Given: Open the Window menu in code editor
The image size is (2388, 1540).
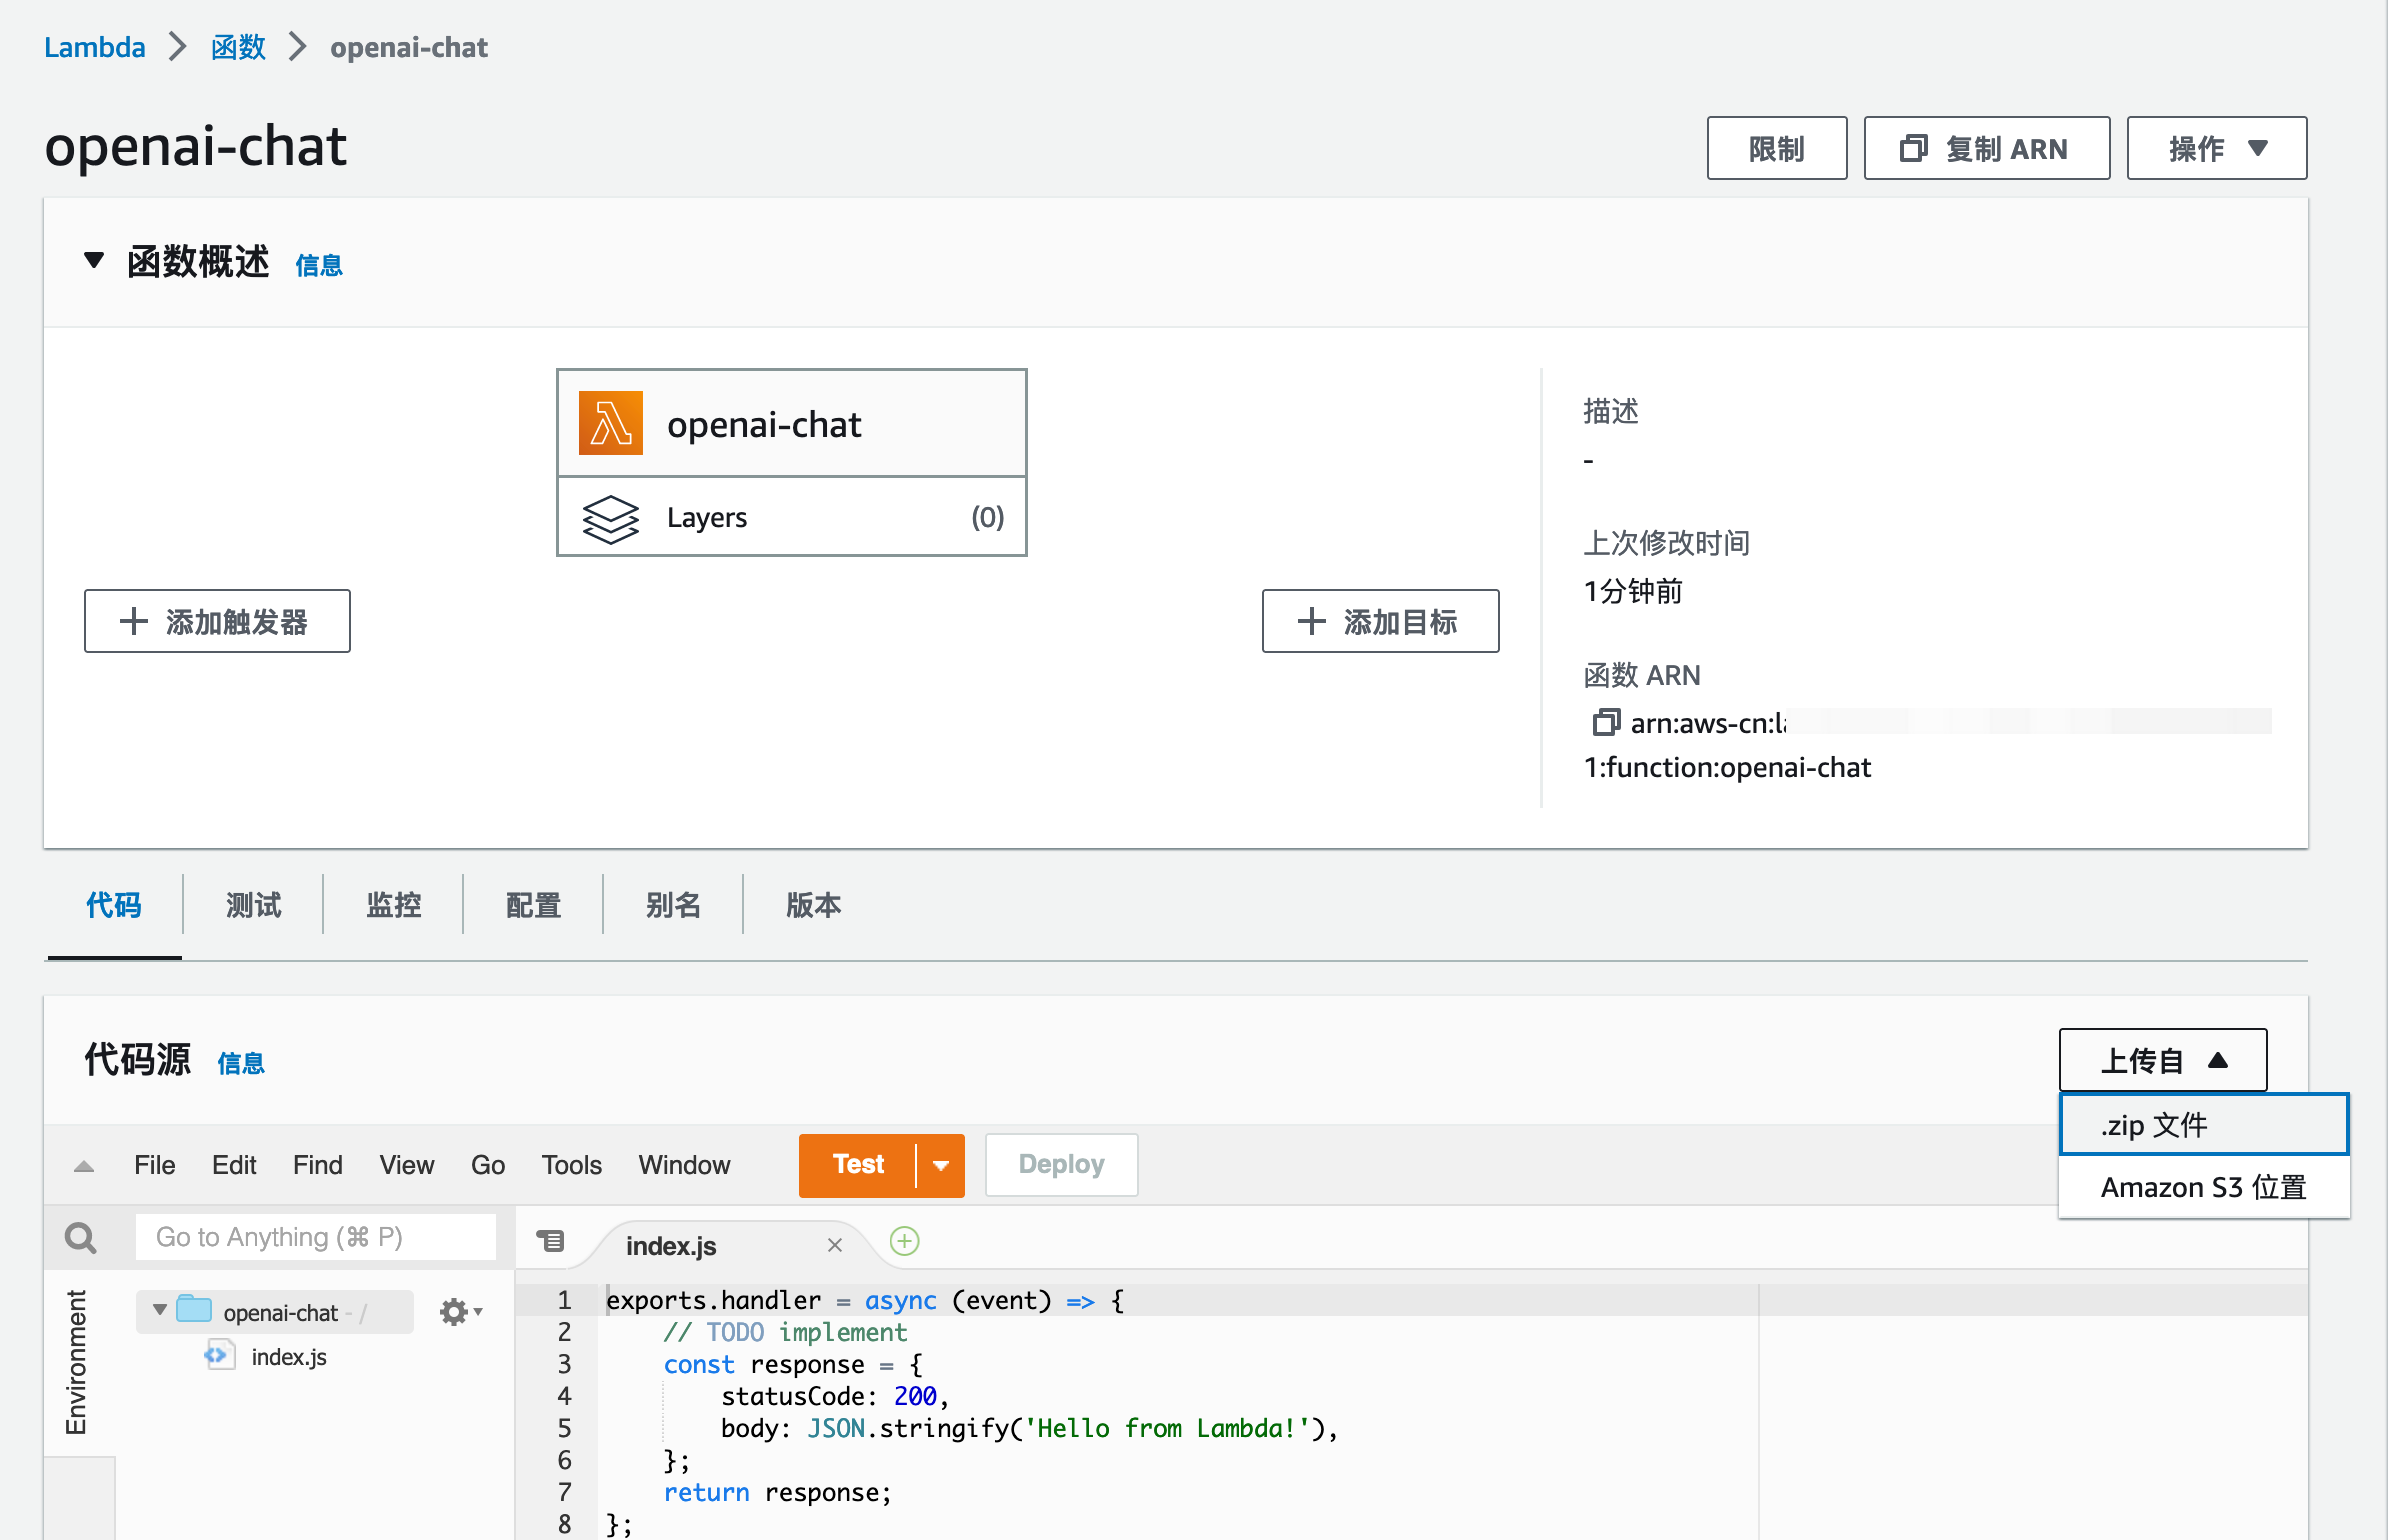Looking at the screenshot, I should click(684, 1165).
